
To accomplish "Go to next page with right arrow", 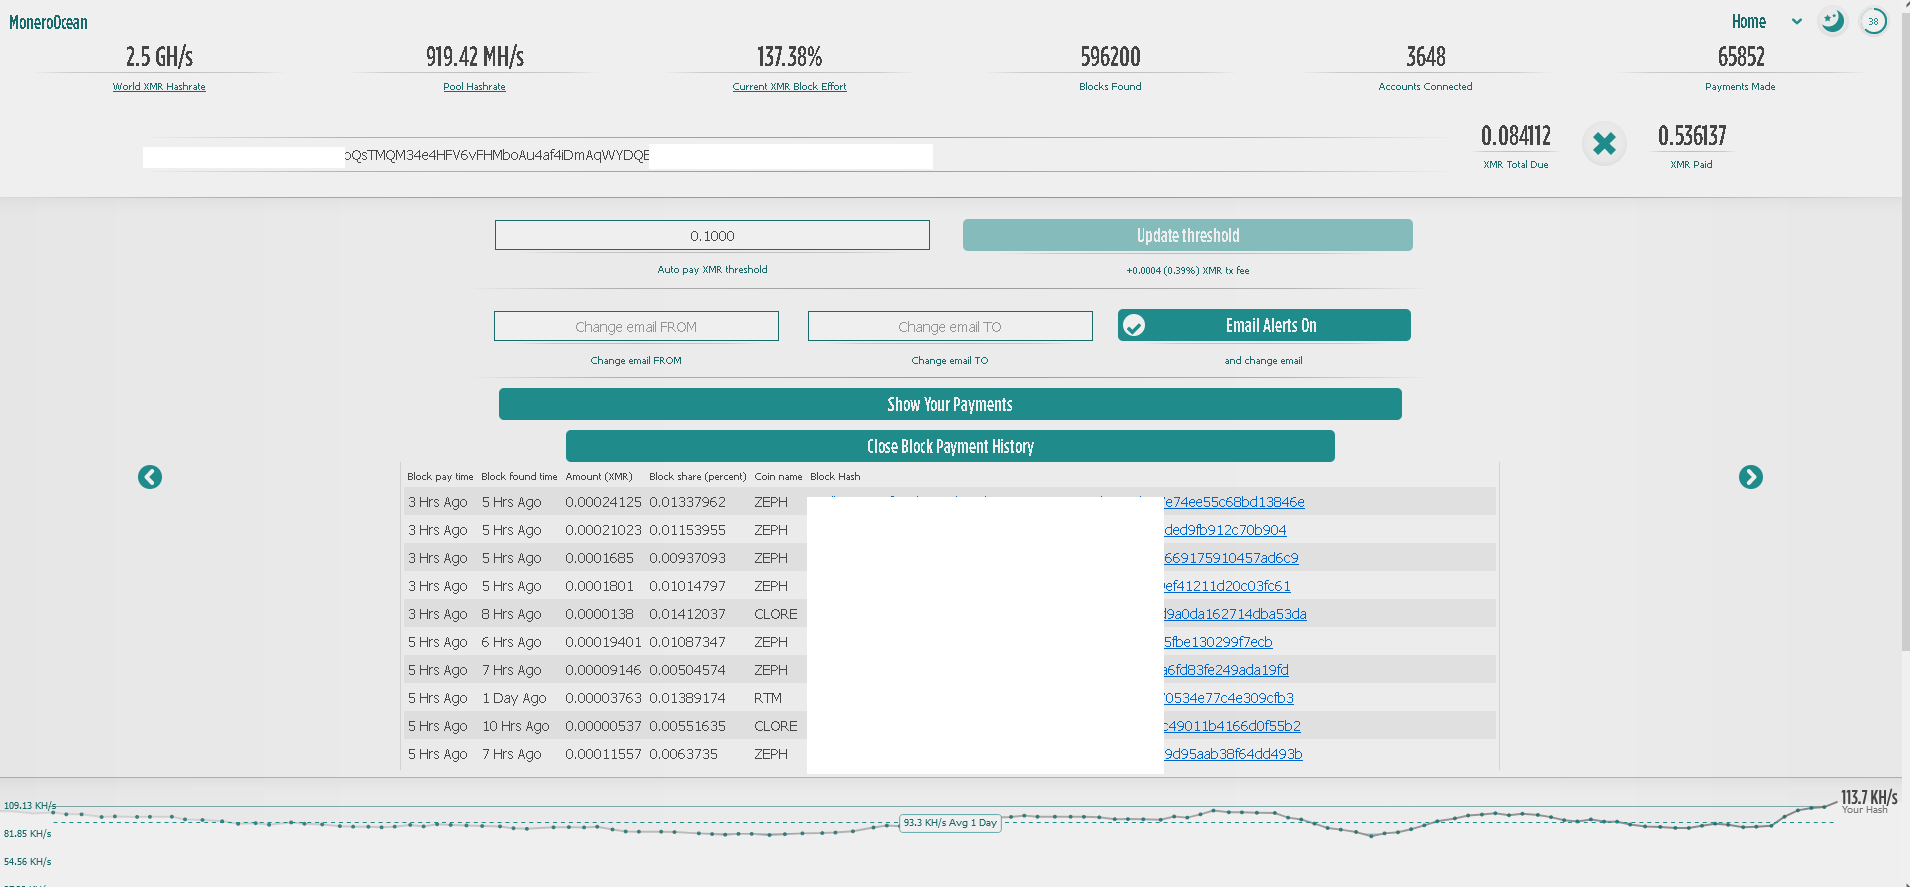I will (1750, 477).
